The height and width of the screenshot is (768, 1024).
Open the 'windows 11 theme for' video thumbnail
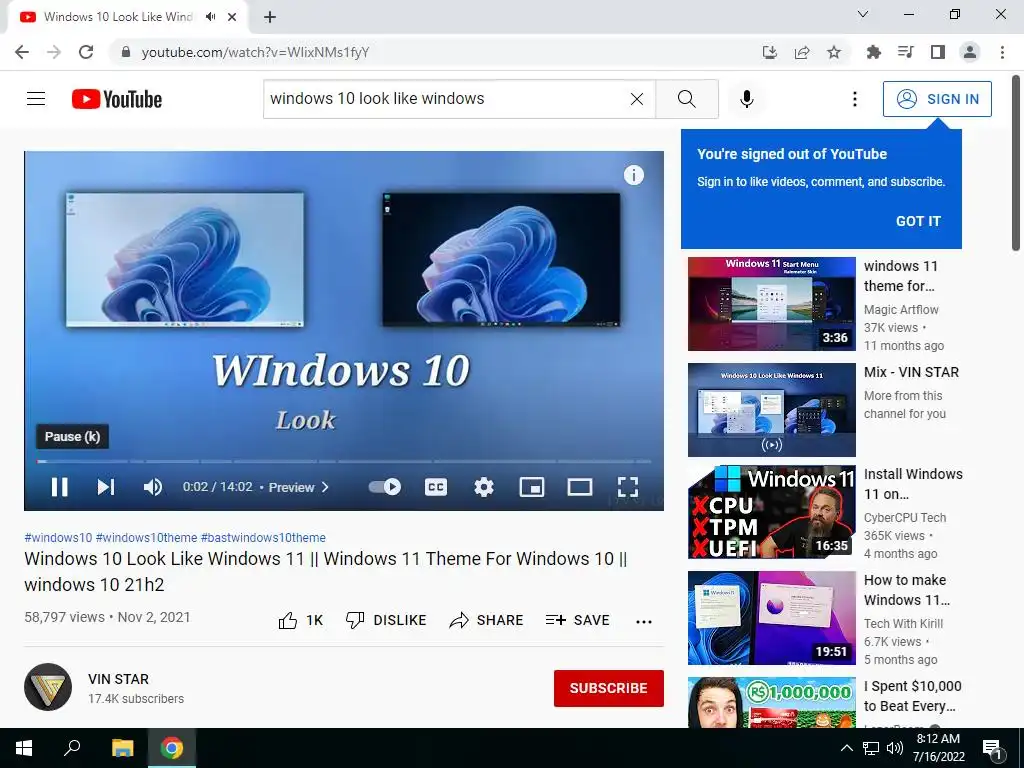[x=772, y=304]
